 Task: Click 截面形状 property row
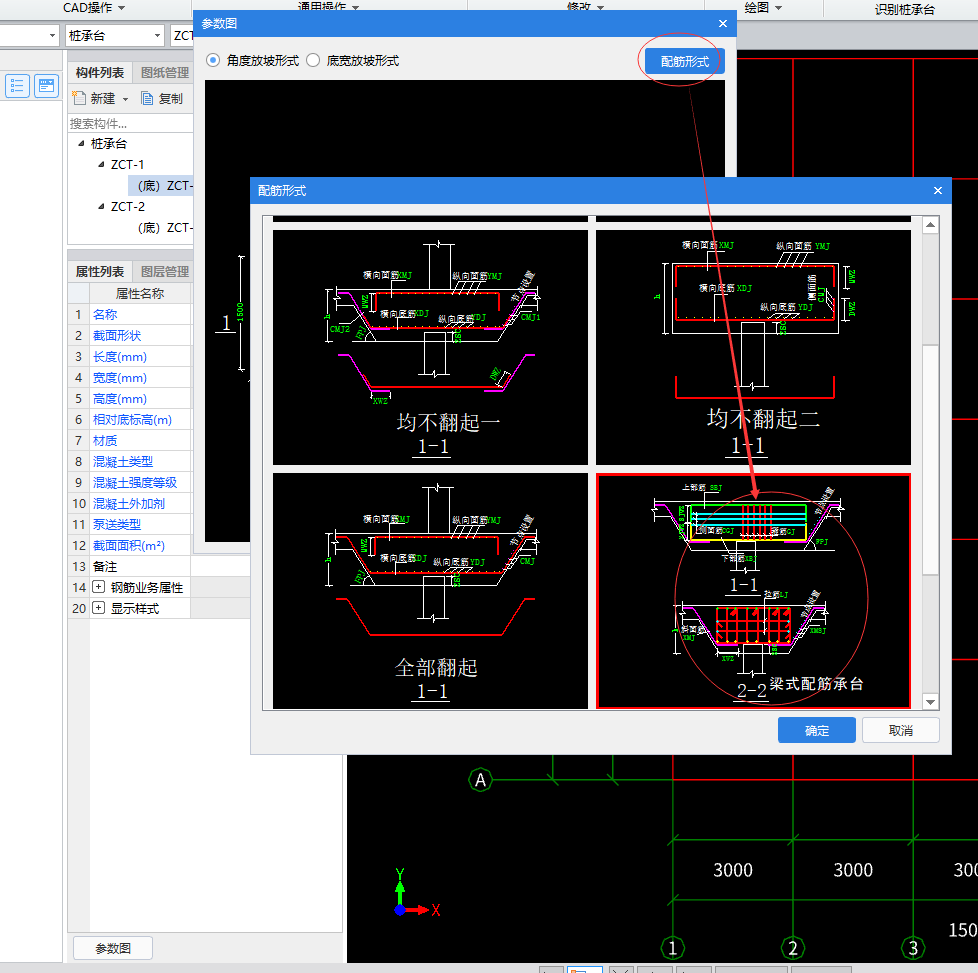tap(129, 336)
